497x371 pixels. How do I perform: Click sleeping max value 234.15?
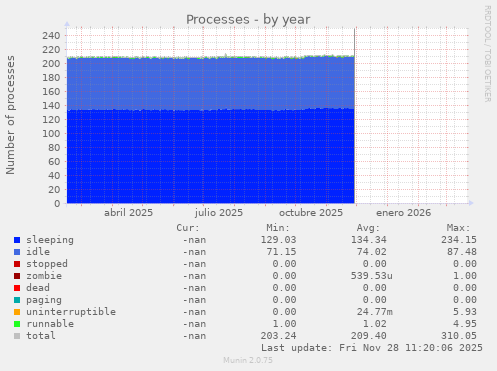click(x=459, y=240)
